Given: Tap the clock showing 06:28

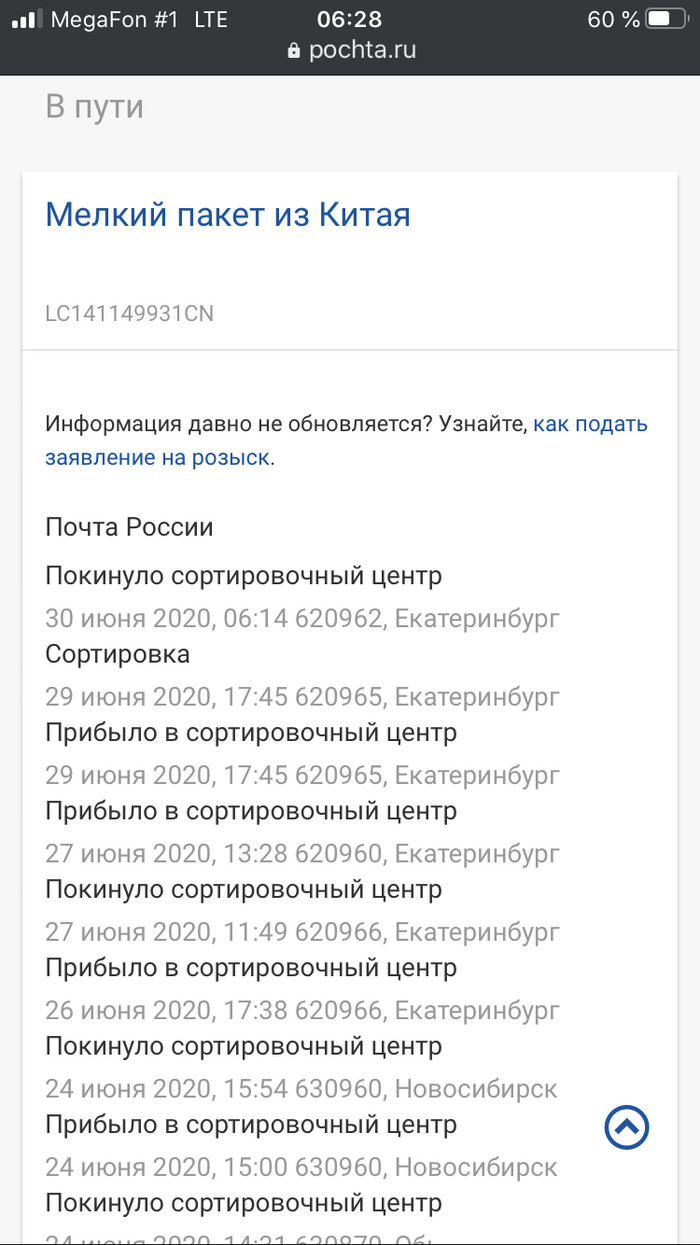Looking at the screenshot, I should pyautogui.click(x=350, y=19).
